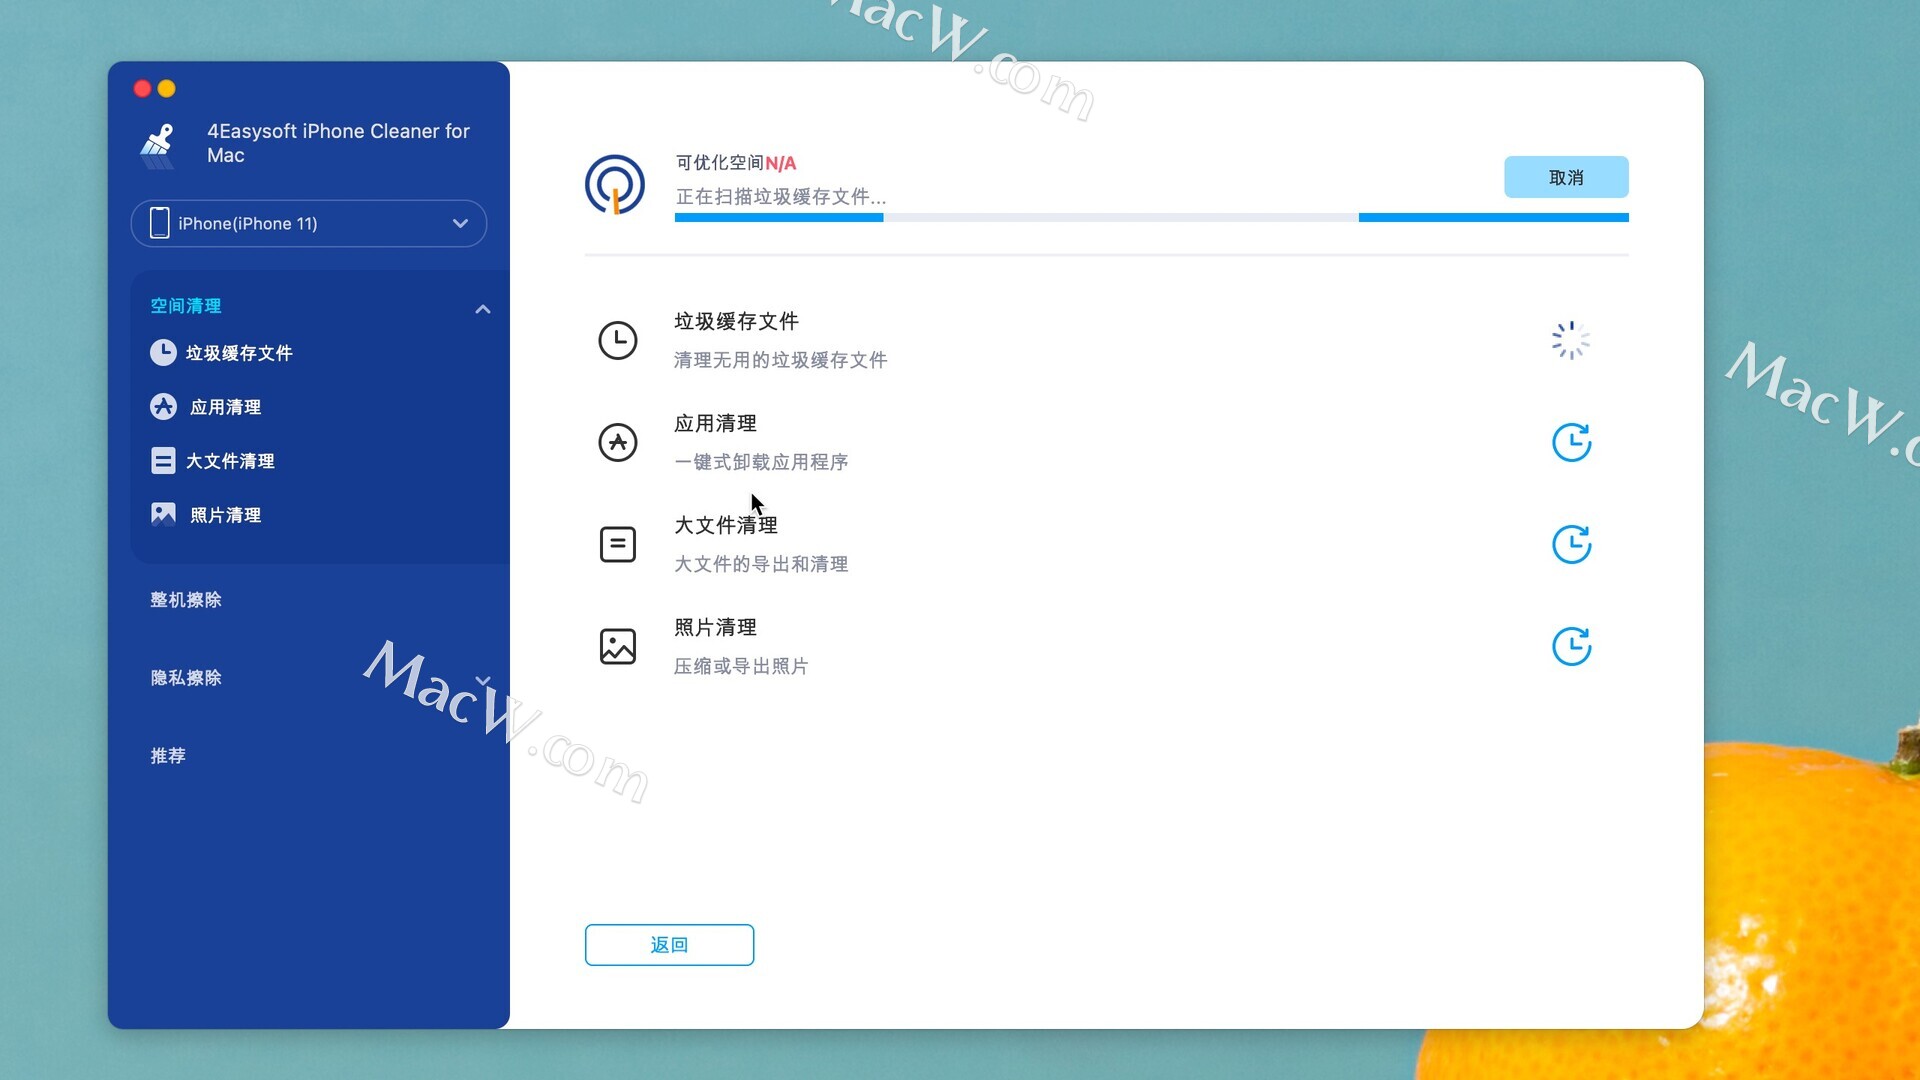Click the file icon beside 大文件清理 in sidebar
The image size is (1920, 1080).
(x=163, y=461)
